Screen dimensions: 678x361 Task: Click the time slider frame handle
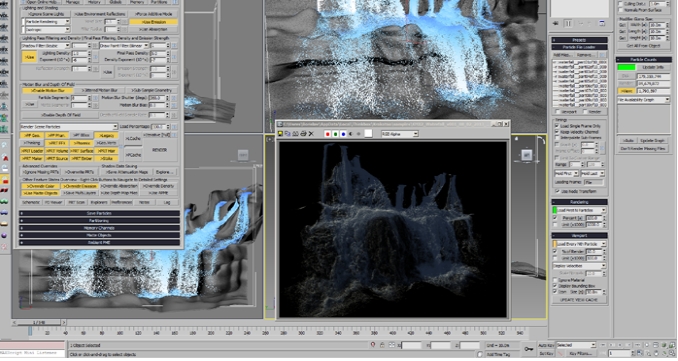(39, 323)
